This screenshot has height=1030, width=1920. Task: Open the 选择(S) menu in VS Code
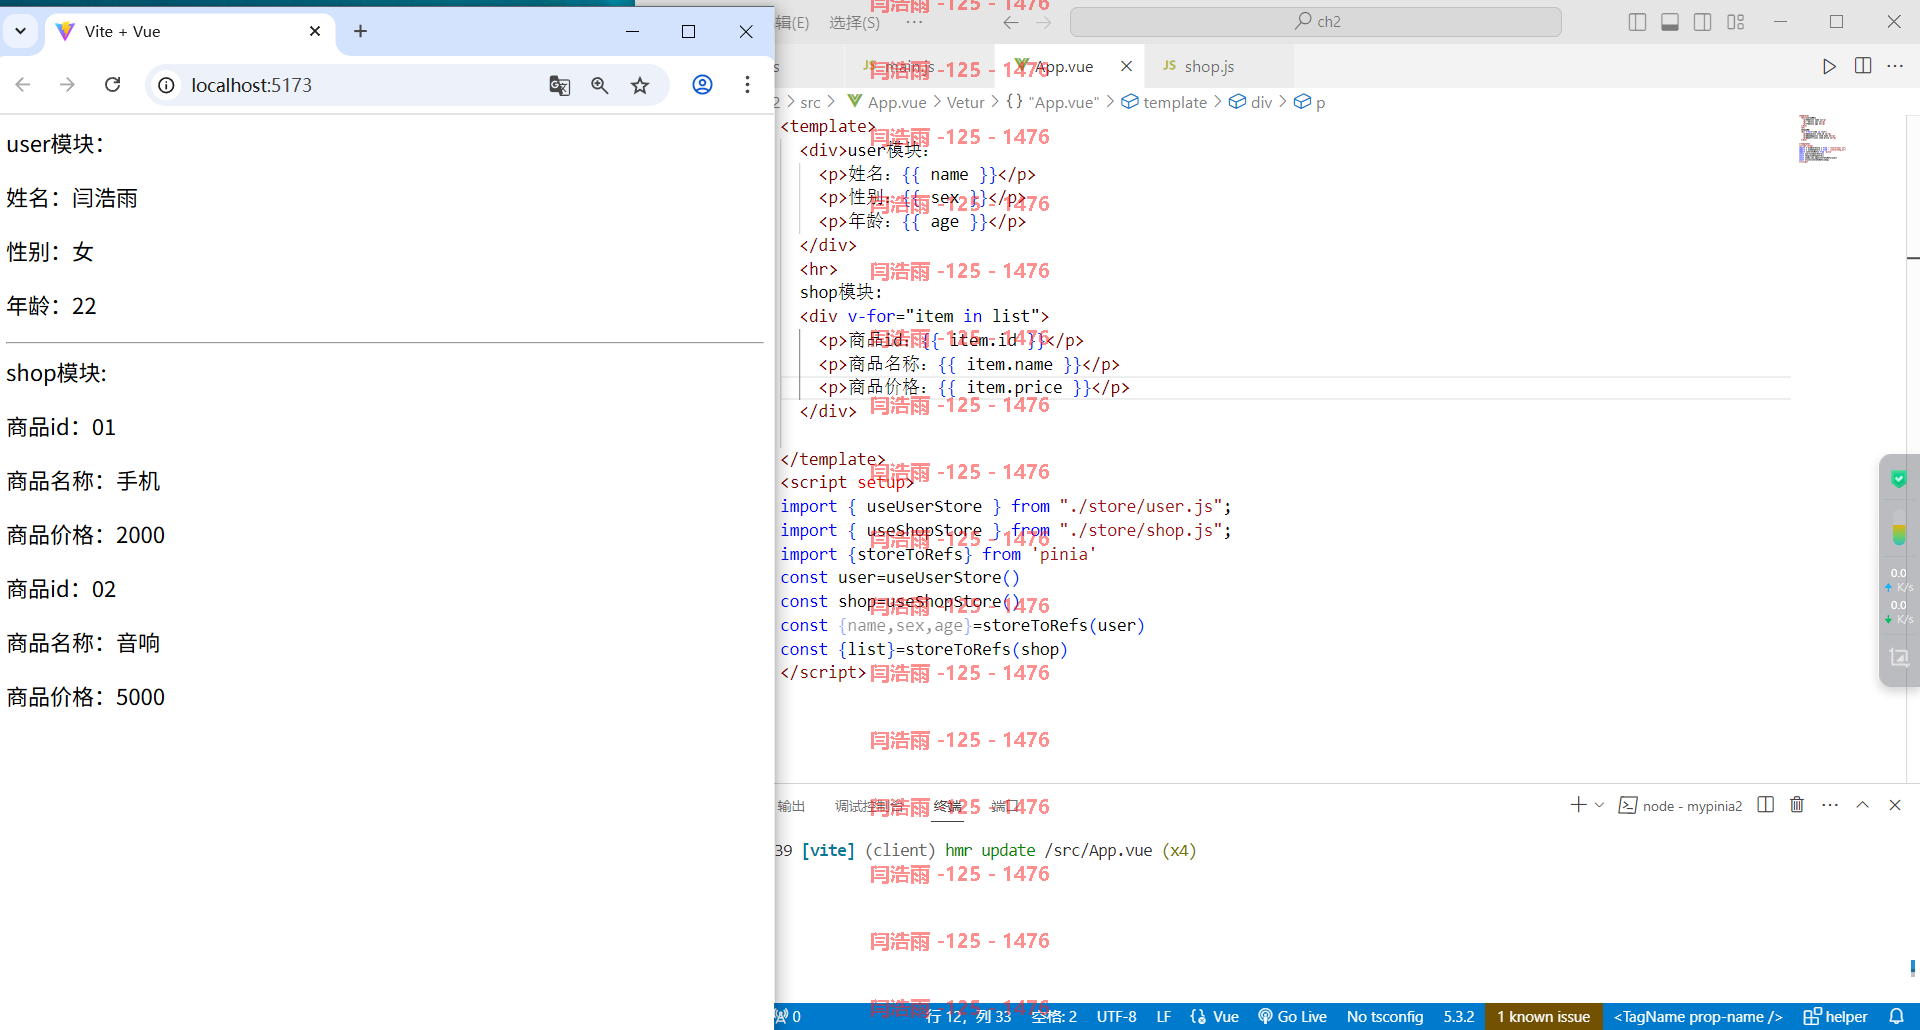tap(854, 22)
